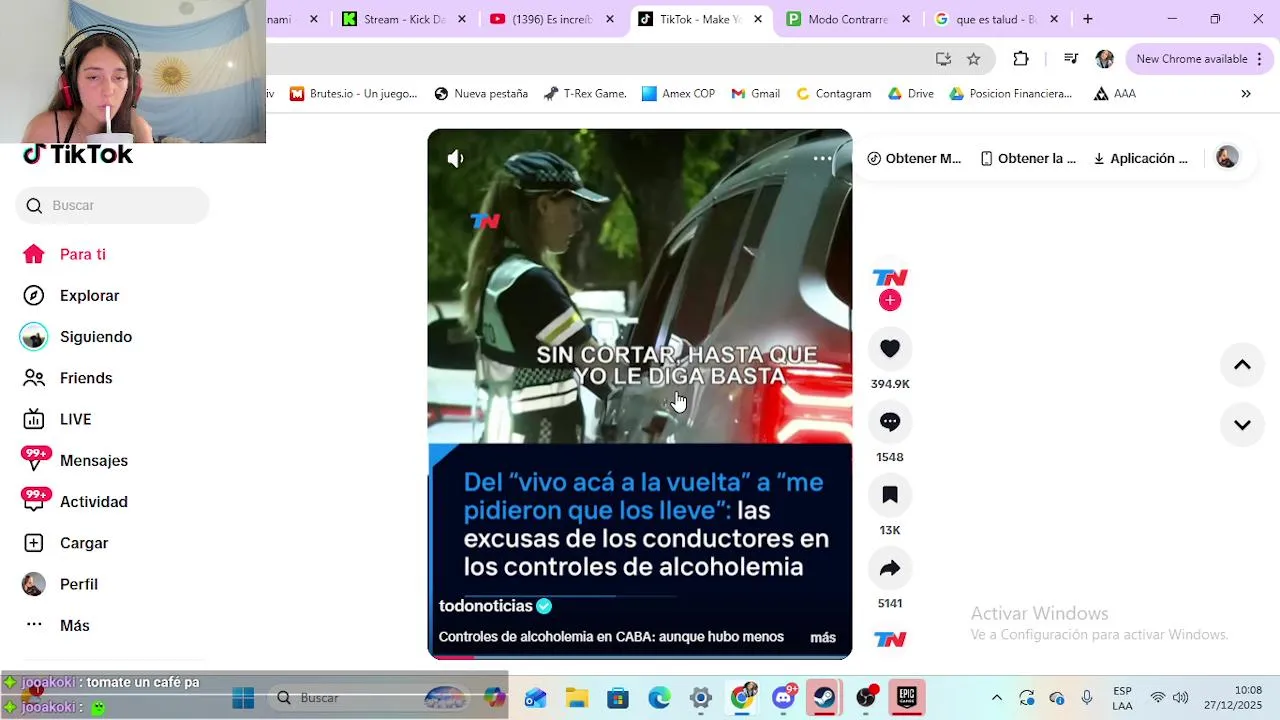Click the install app icon in address bar
1280x720 pixels.
click(943, 59)
